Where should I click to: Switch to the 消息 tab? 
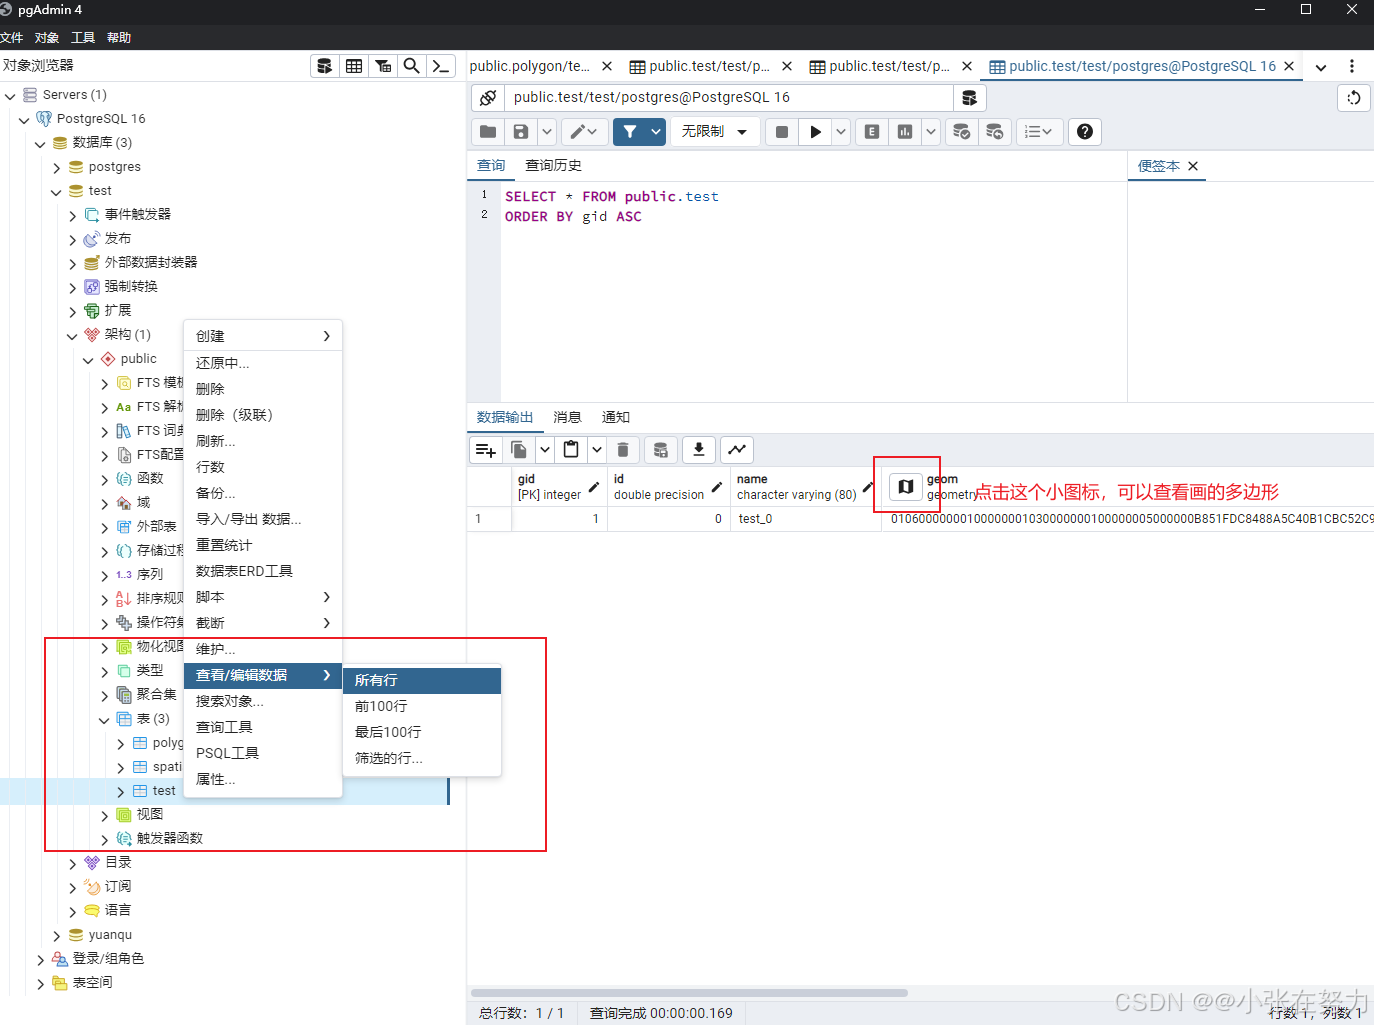pyautogui.click(x=567, y=417)
